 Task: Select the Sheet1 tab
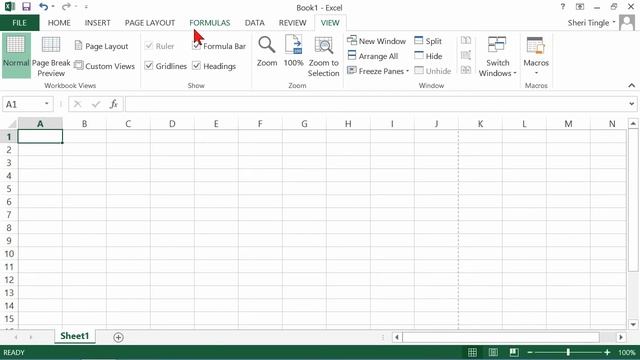click(x=75, y=336)
